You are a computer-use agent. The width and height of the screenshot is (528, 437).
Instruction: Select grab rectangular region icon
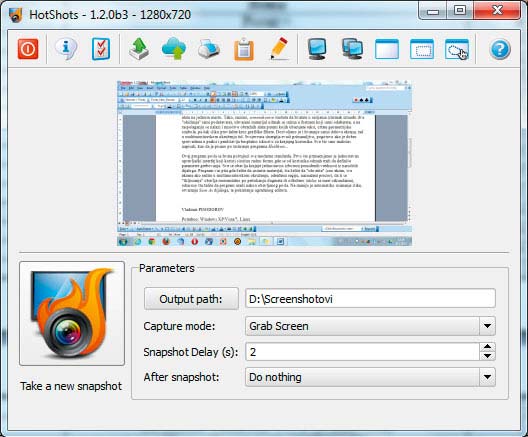(x=422, y=49)
